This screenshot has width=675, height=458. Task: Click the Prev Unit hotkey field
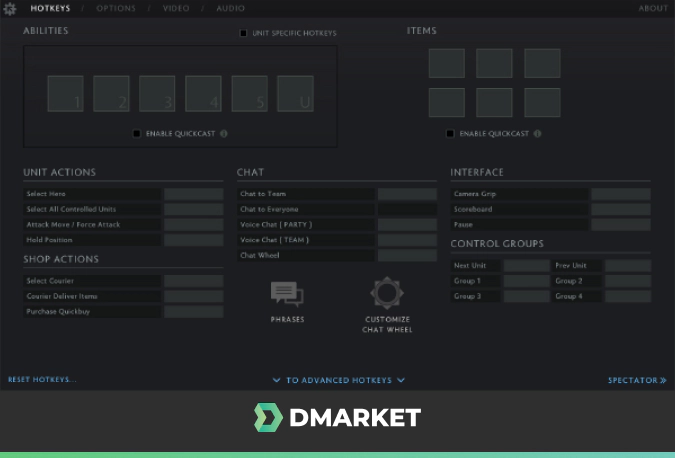click(x=628, y=266)
